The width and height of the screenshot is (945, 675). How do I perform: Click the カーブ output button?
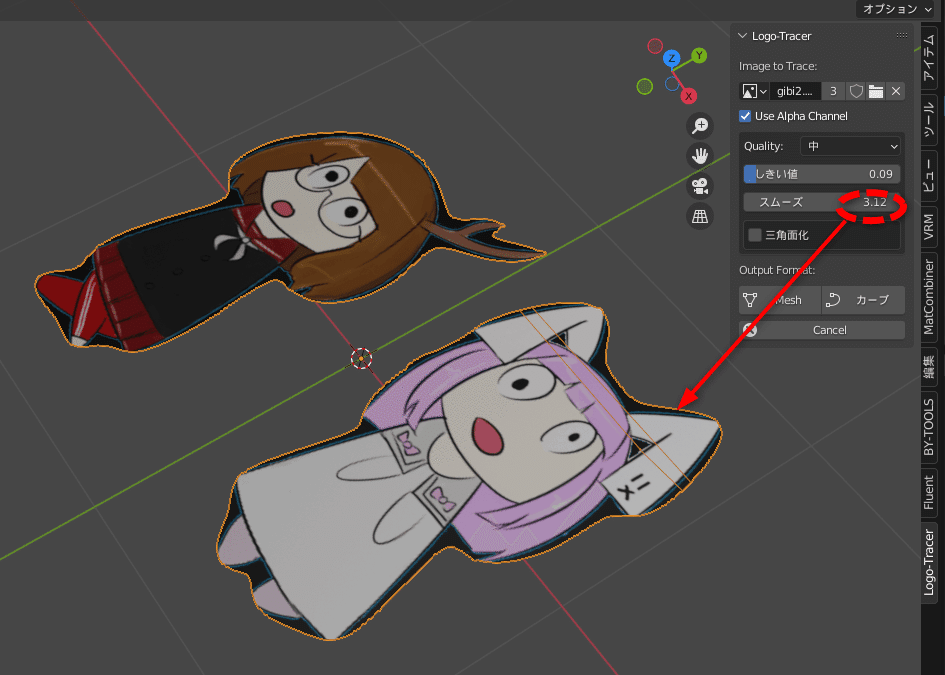863,300
